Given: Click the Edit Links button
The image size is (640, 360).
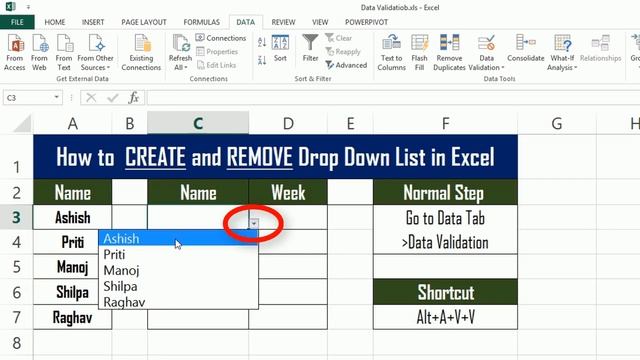Looking at the screenshot, I should click(216, 65).
